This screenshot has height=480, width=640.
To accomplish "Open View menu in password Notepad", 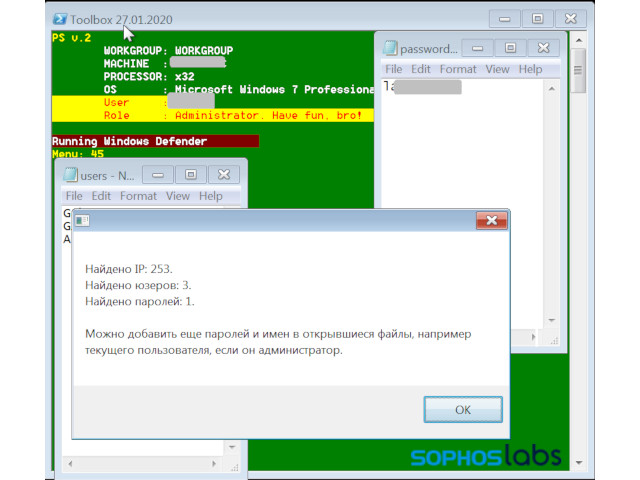I will pos(497,69).
